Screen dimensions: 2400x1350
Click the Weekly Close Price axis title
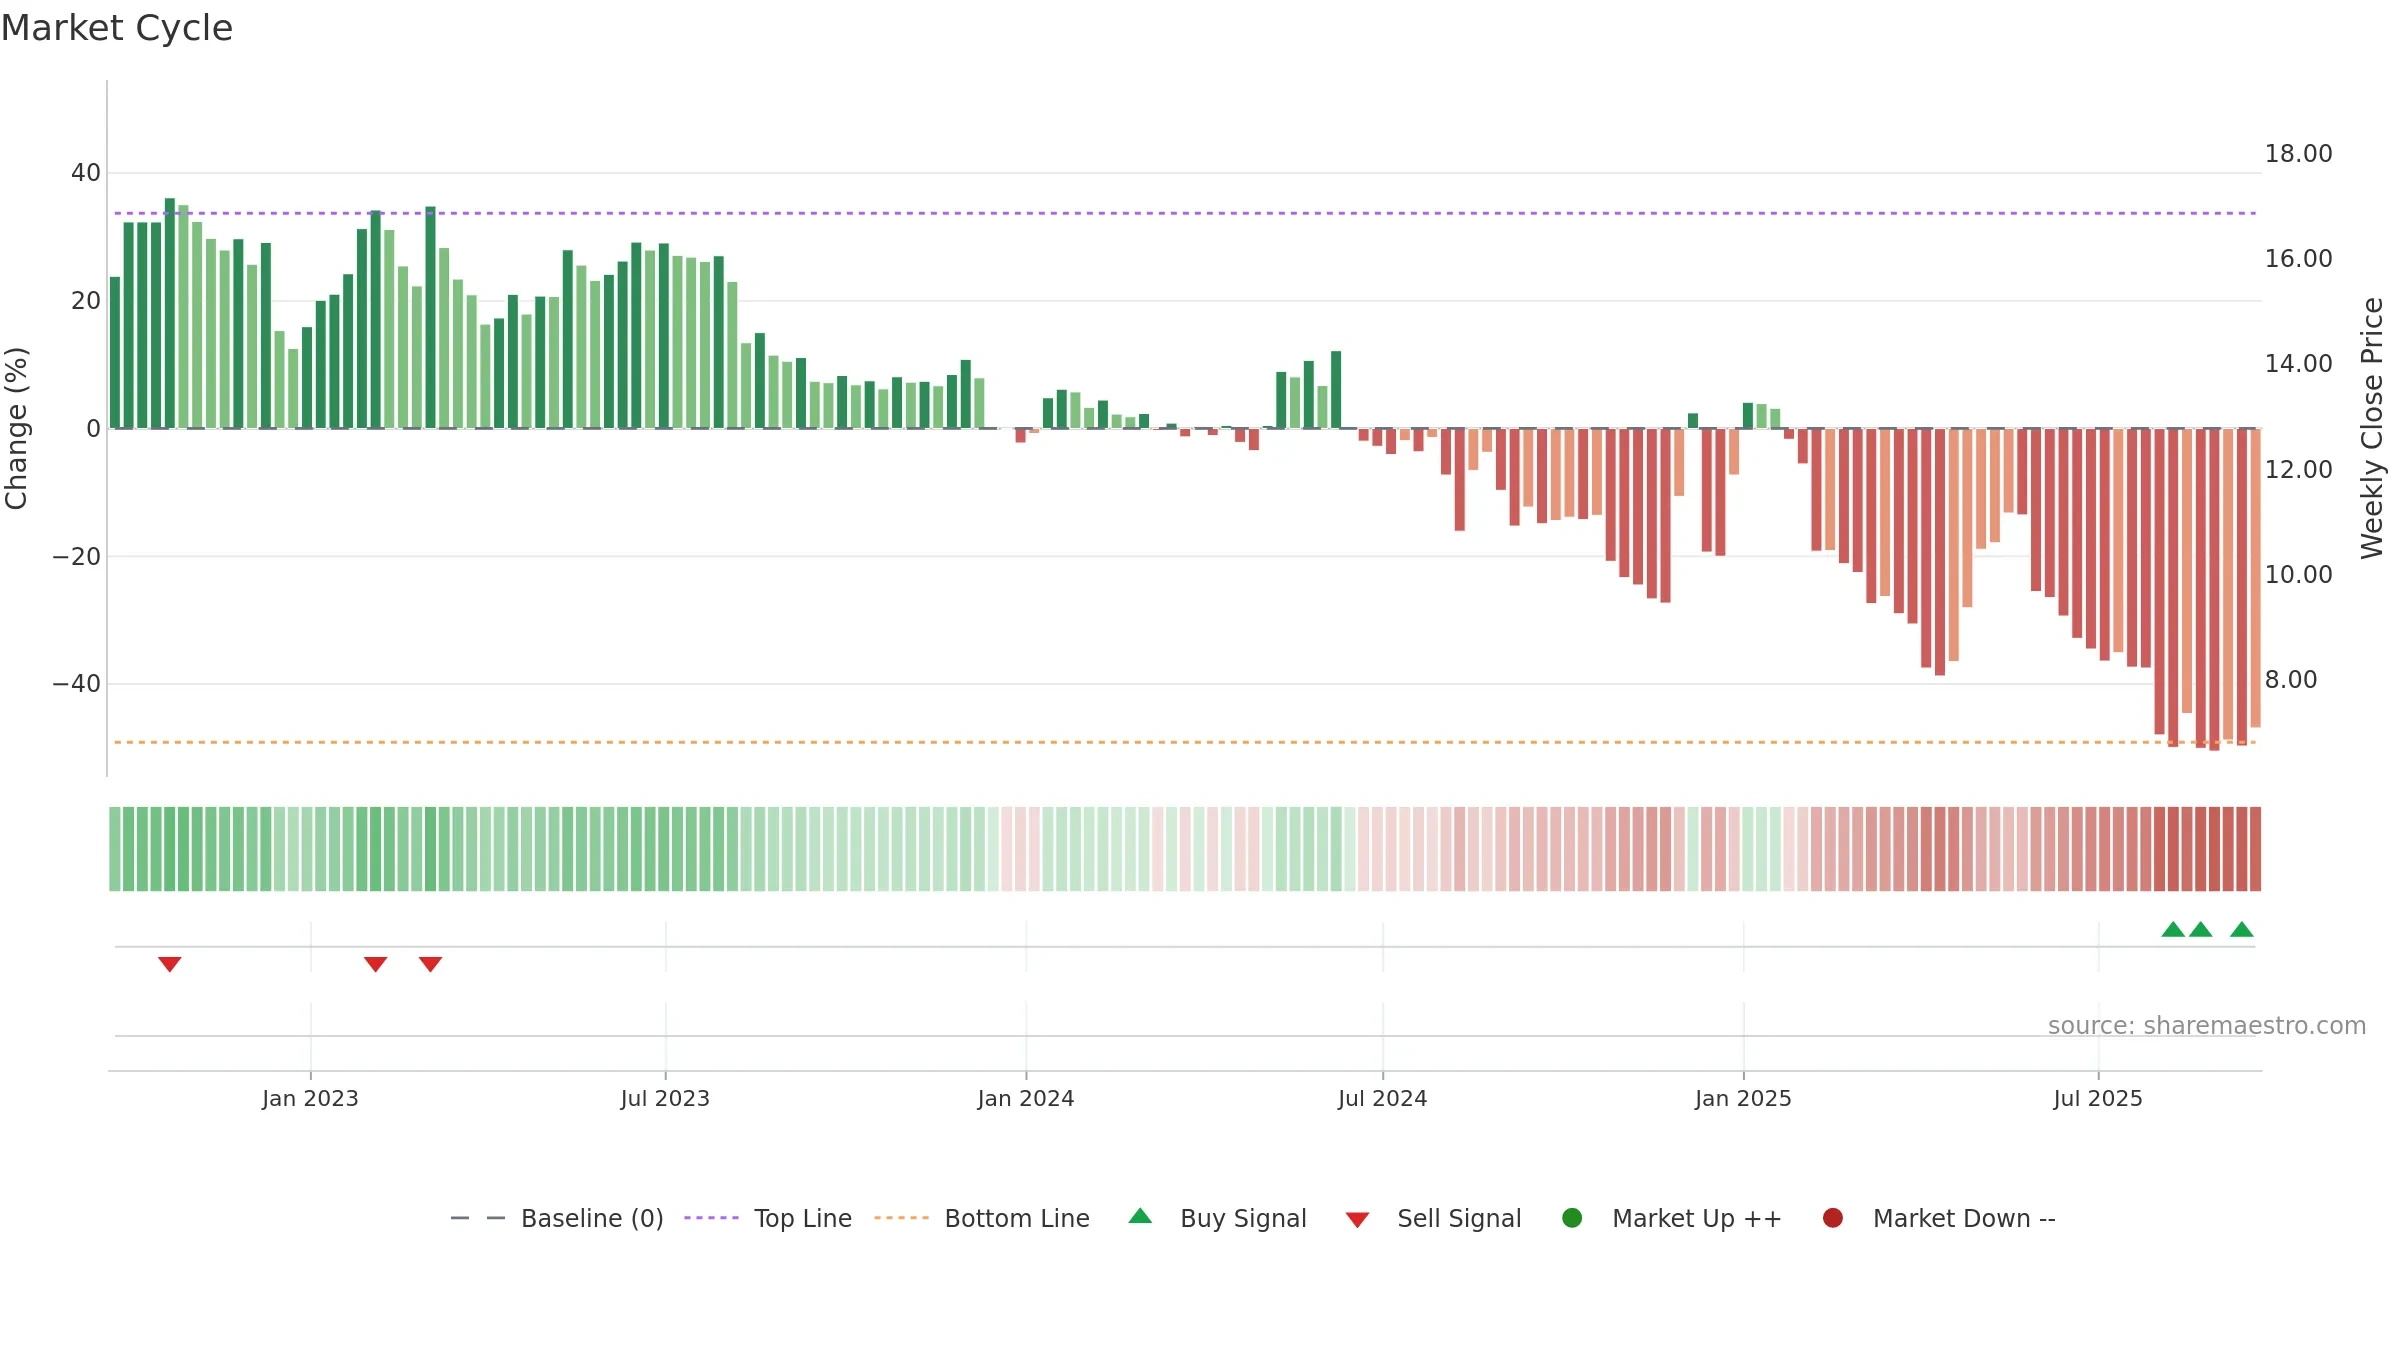tap(2372, 428)
